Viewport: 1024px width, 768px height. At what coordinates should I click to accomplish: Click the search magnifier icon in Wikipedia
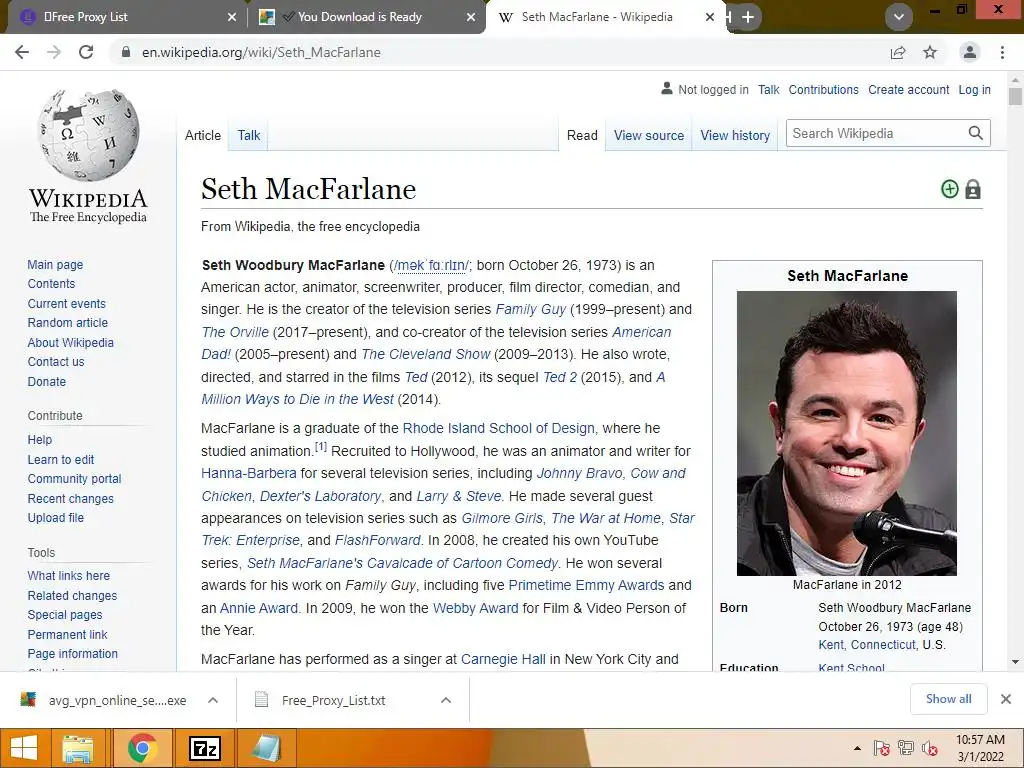pos(976,133)
